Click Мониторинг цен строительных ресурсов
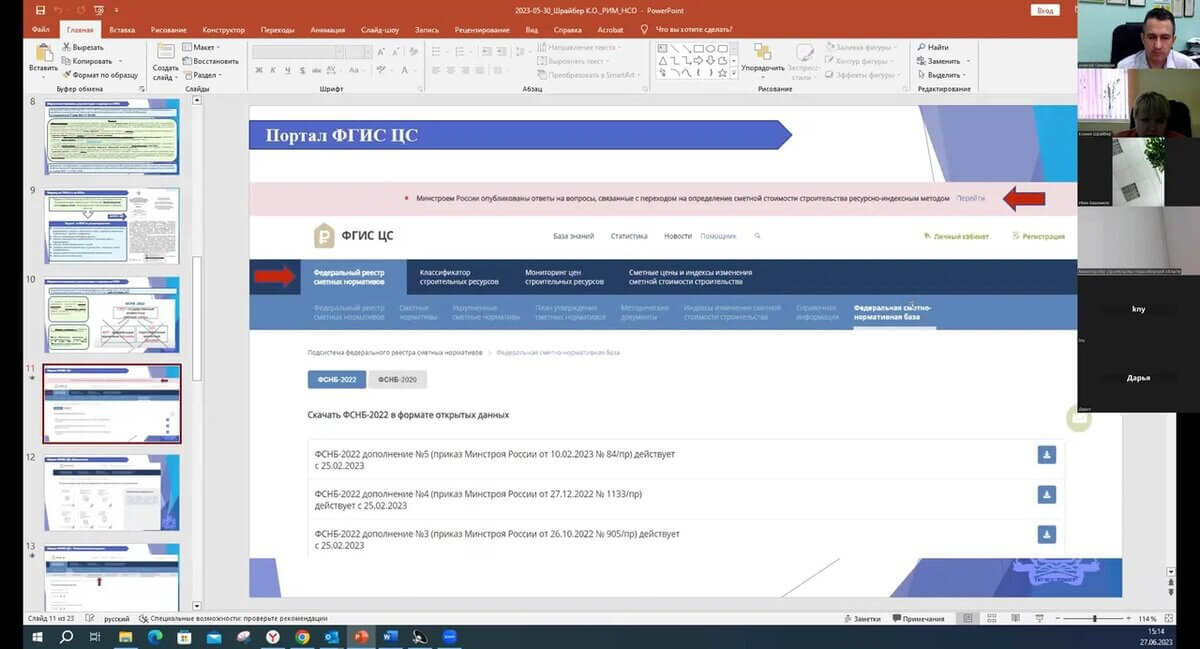1200x649 pixels. [x=564, y=277]
